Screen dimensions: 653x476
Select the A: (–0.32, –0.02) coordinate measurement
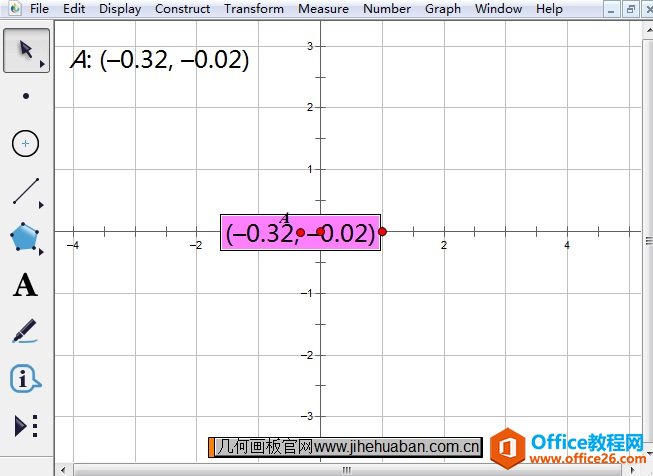pyautogui.click(x=160, y=60)
